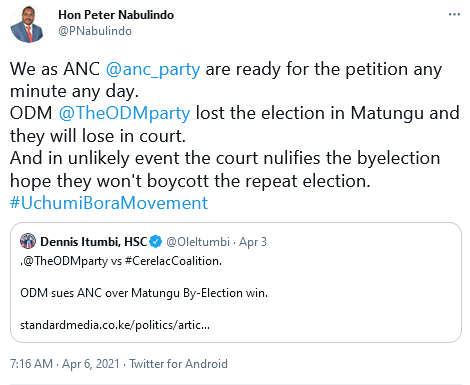The height and width of the screenshot is (385, 470).
Task: Click the Twitter for Android source label
Action: (x=178, y=364)
